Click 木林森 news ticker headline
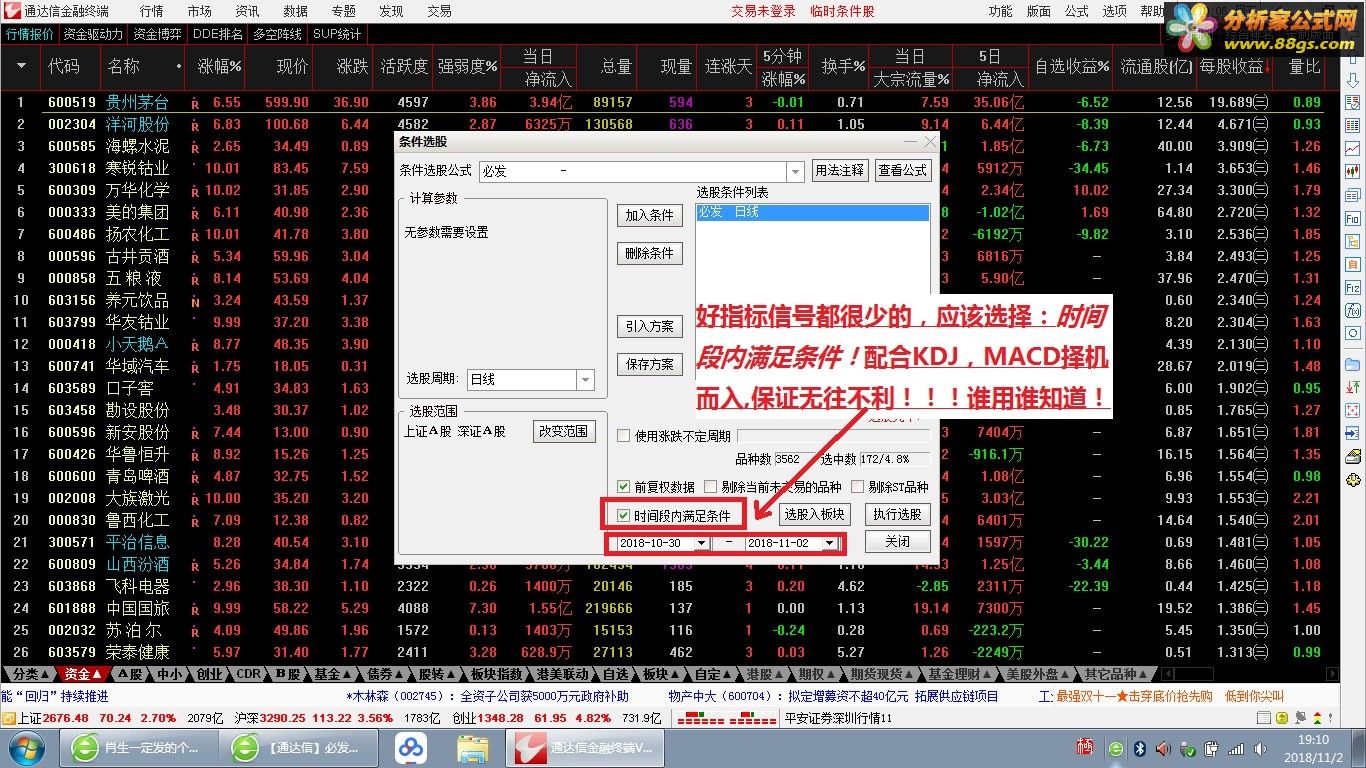The height and width of the screenshot is (768, 1366). pos(488,696)
